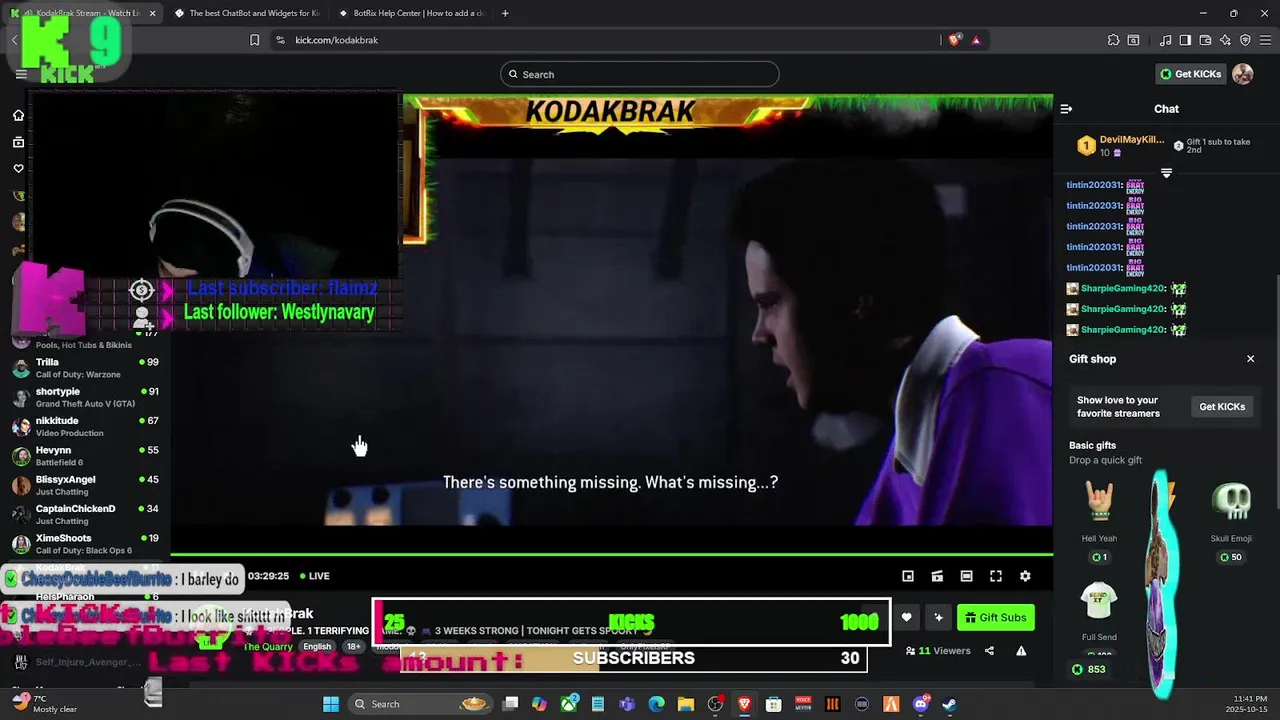This screenshot has width=1280, height=720.
Task: Click the green video progress bar
Action: (x=611, y=554)
